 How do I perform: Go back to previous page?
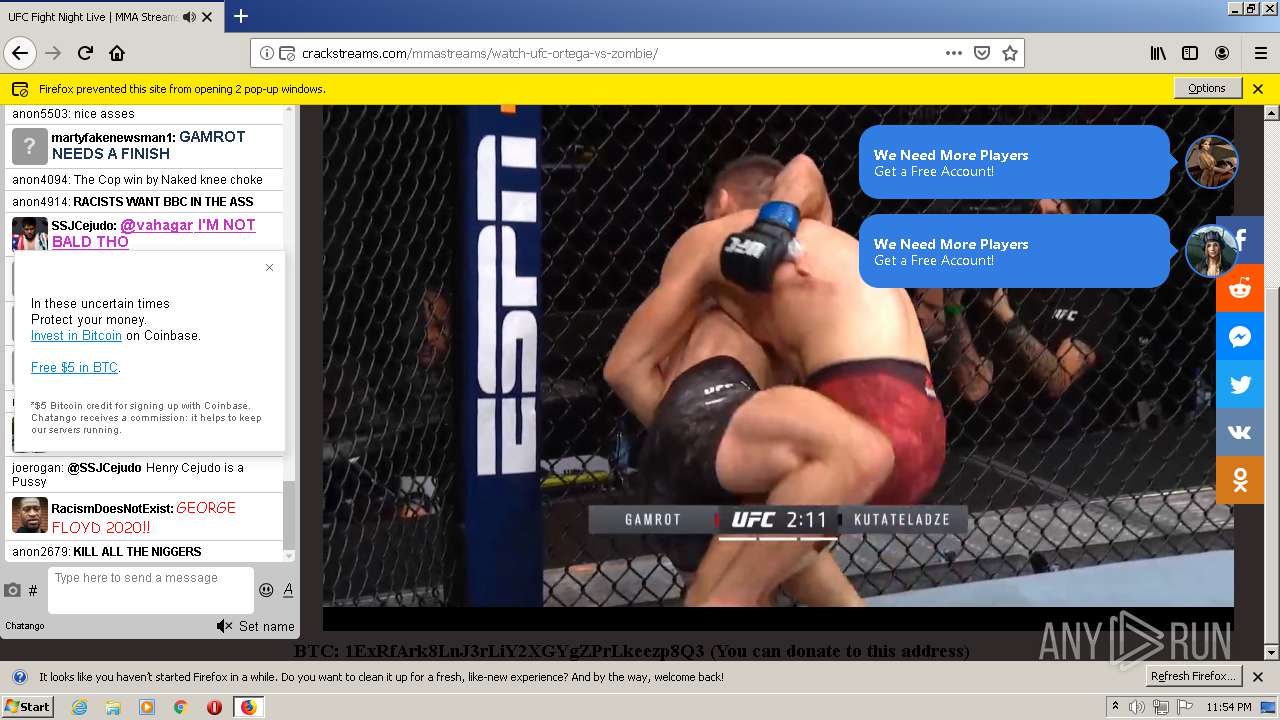click(20, 53)
